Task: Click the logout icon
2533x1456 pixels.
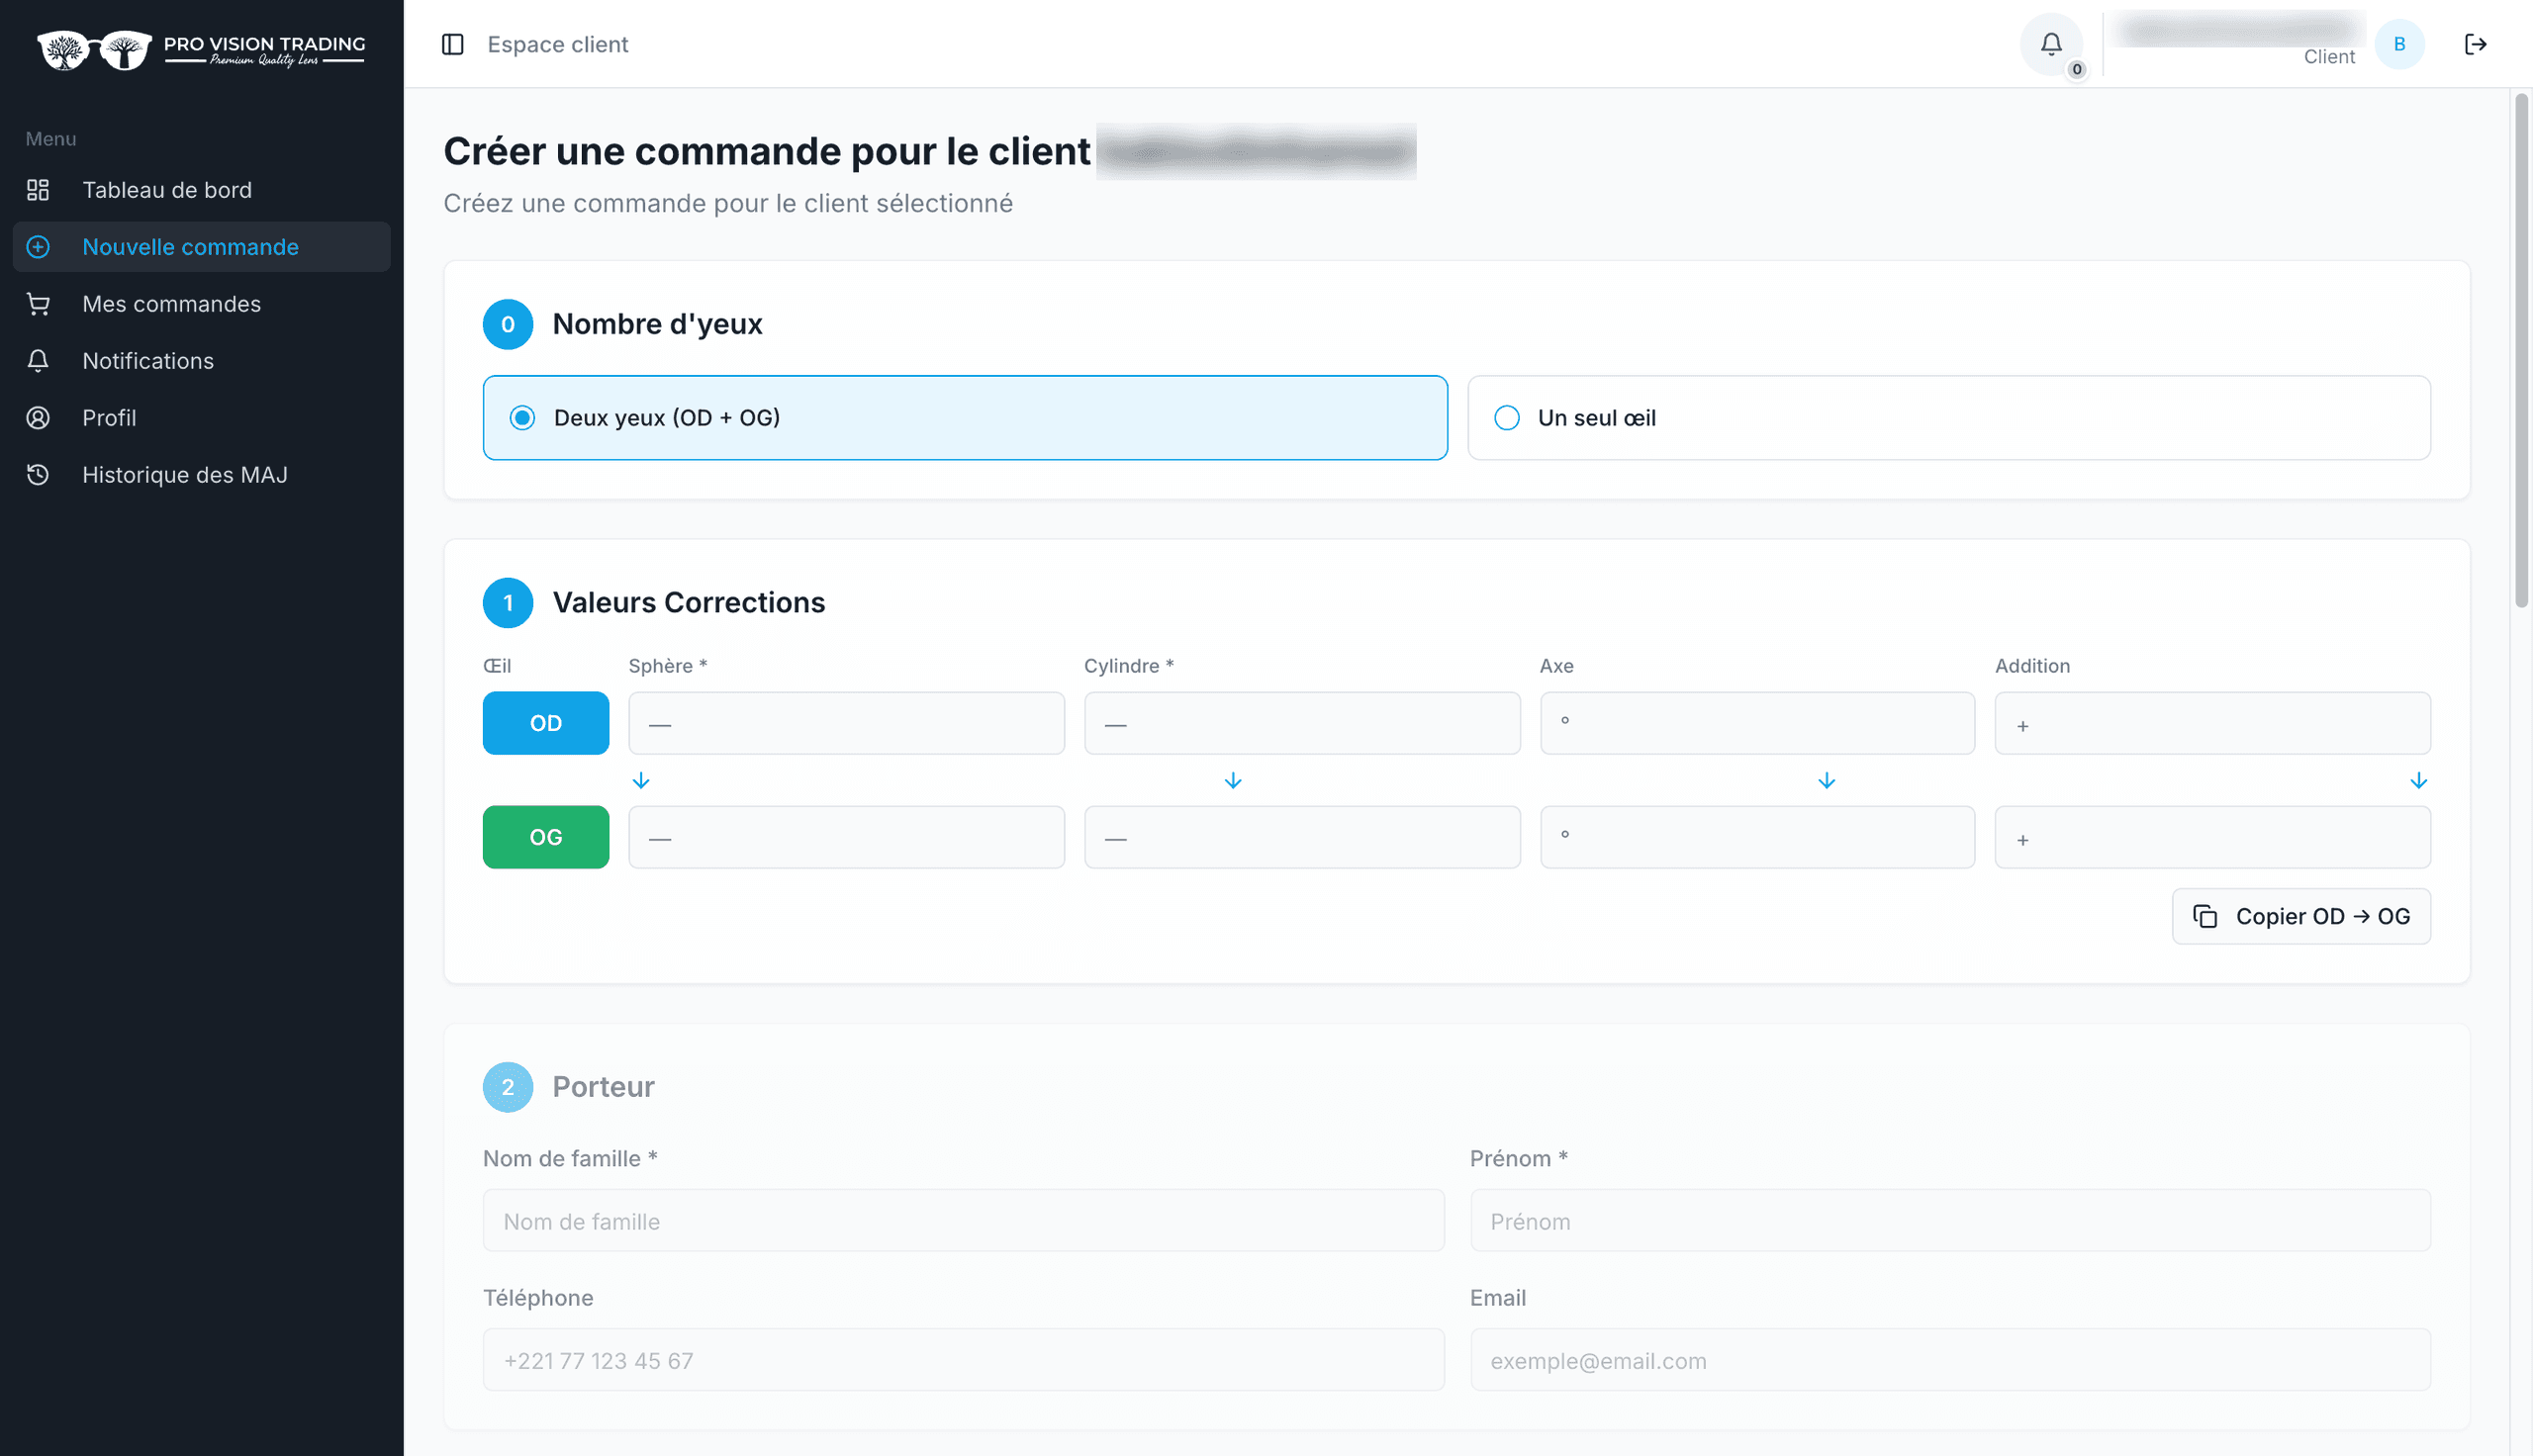Action: 2475,44
